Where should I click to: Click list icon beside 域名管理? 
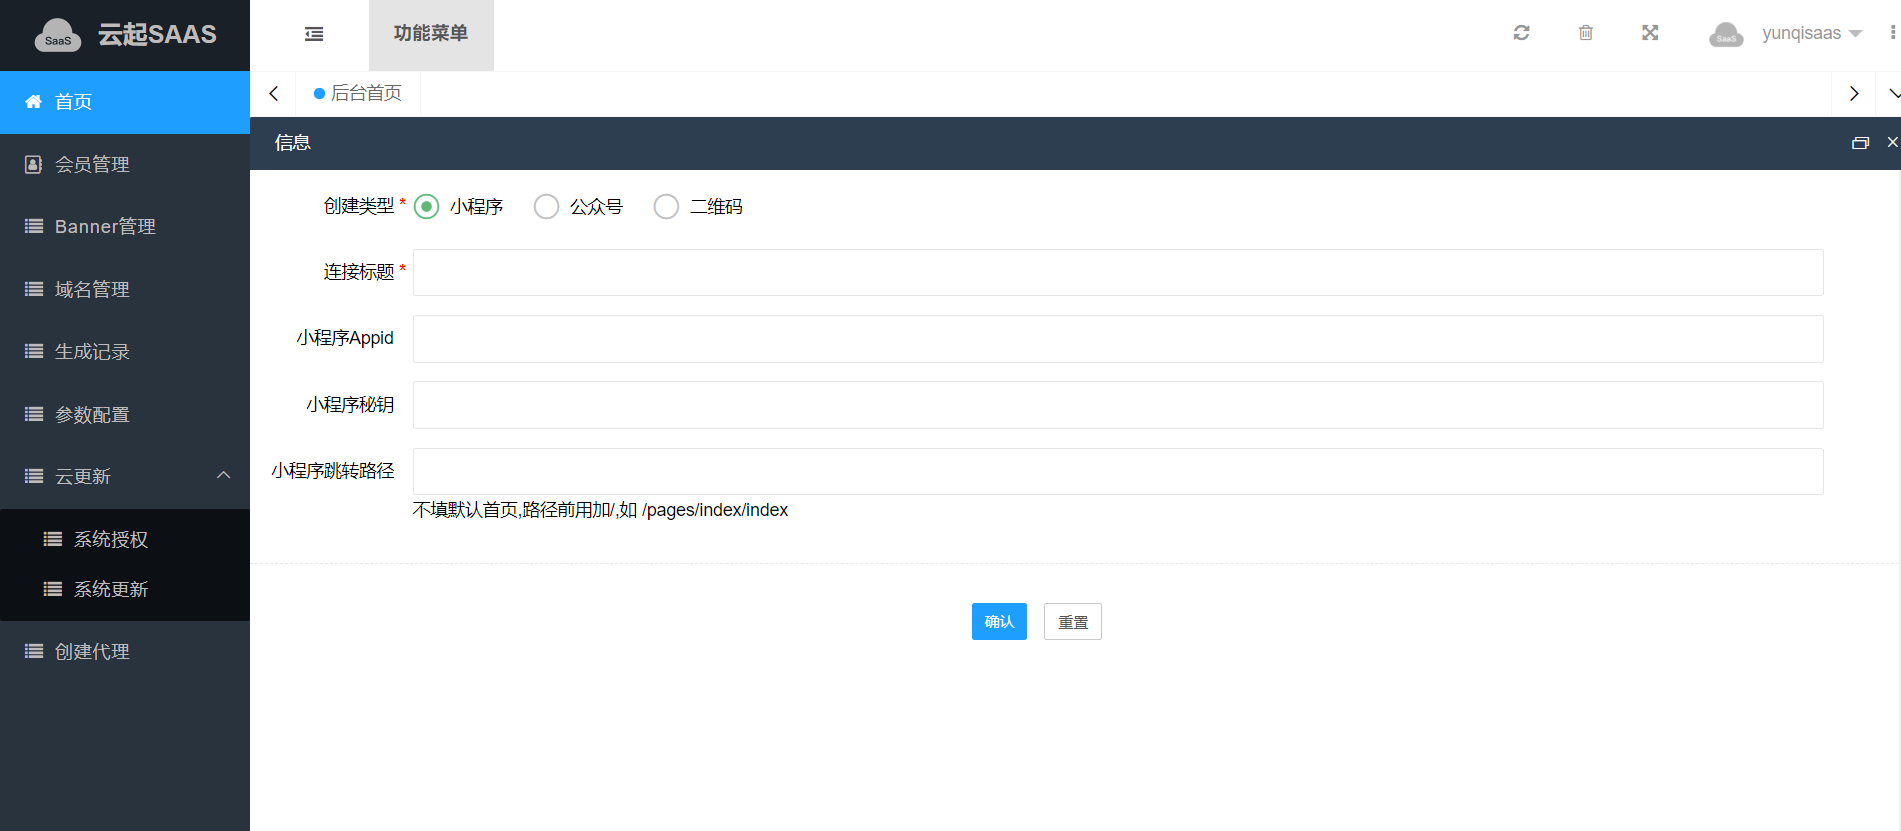34,289
